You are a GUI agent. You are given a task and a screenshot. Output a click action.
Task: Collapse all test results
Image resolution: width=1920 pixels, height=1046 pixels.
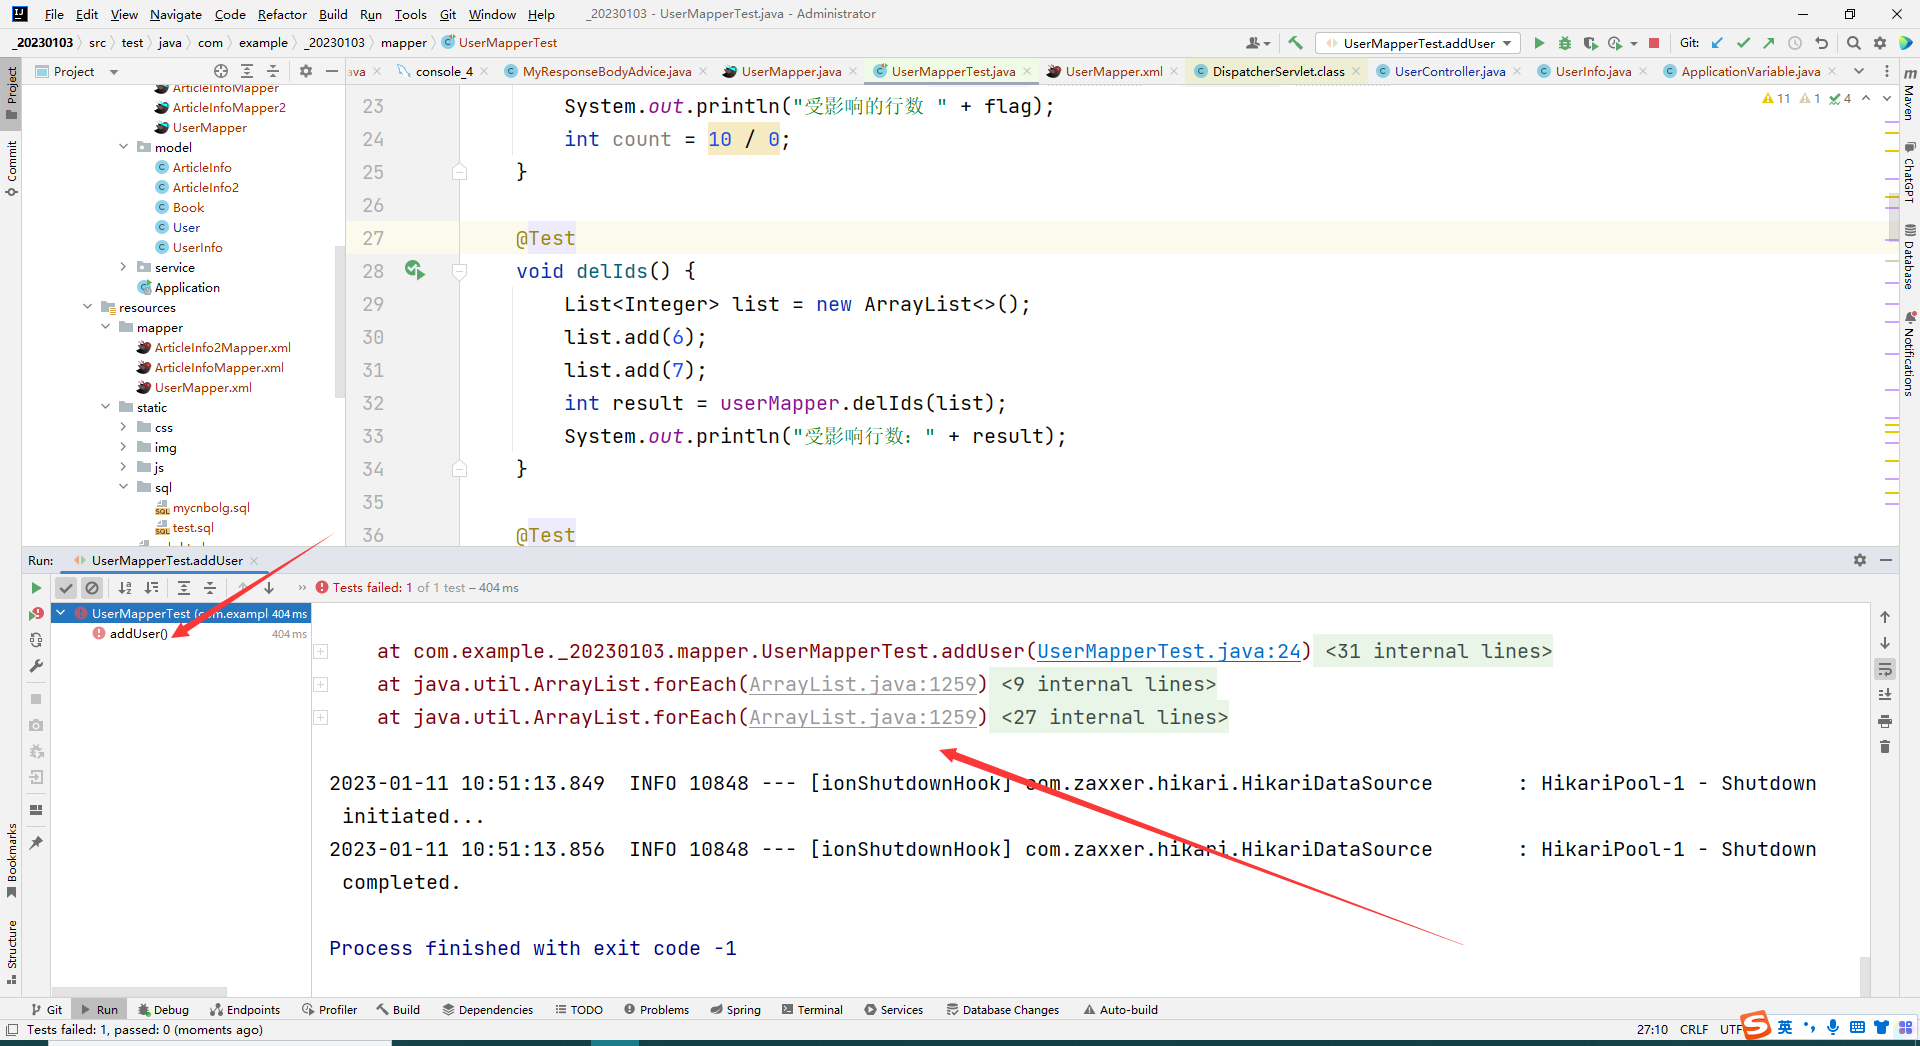tap(210, 588)
